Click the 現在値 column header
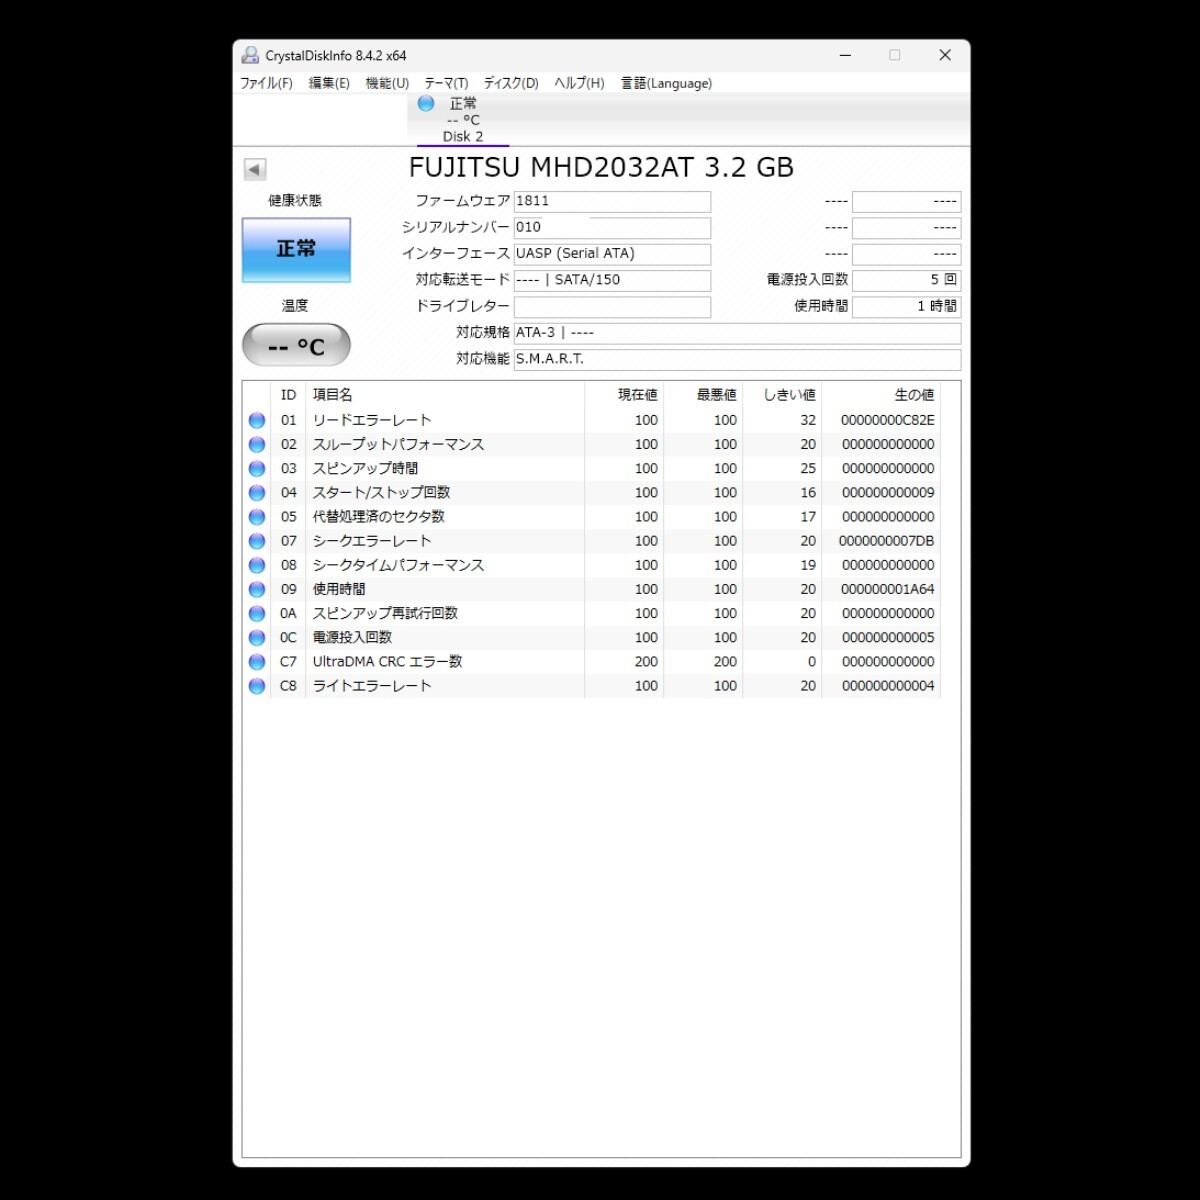 (624, 395)
